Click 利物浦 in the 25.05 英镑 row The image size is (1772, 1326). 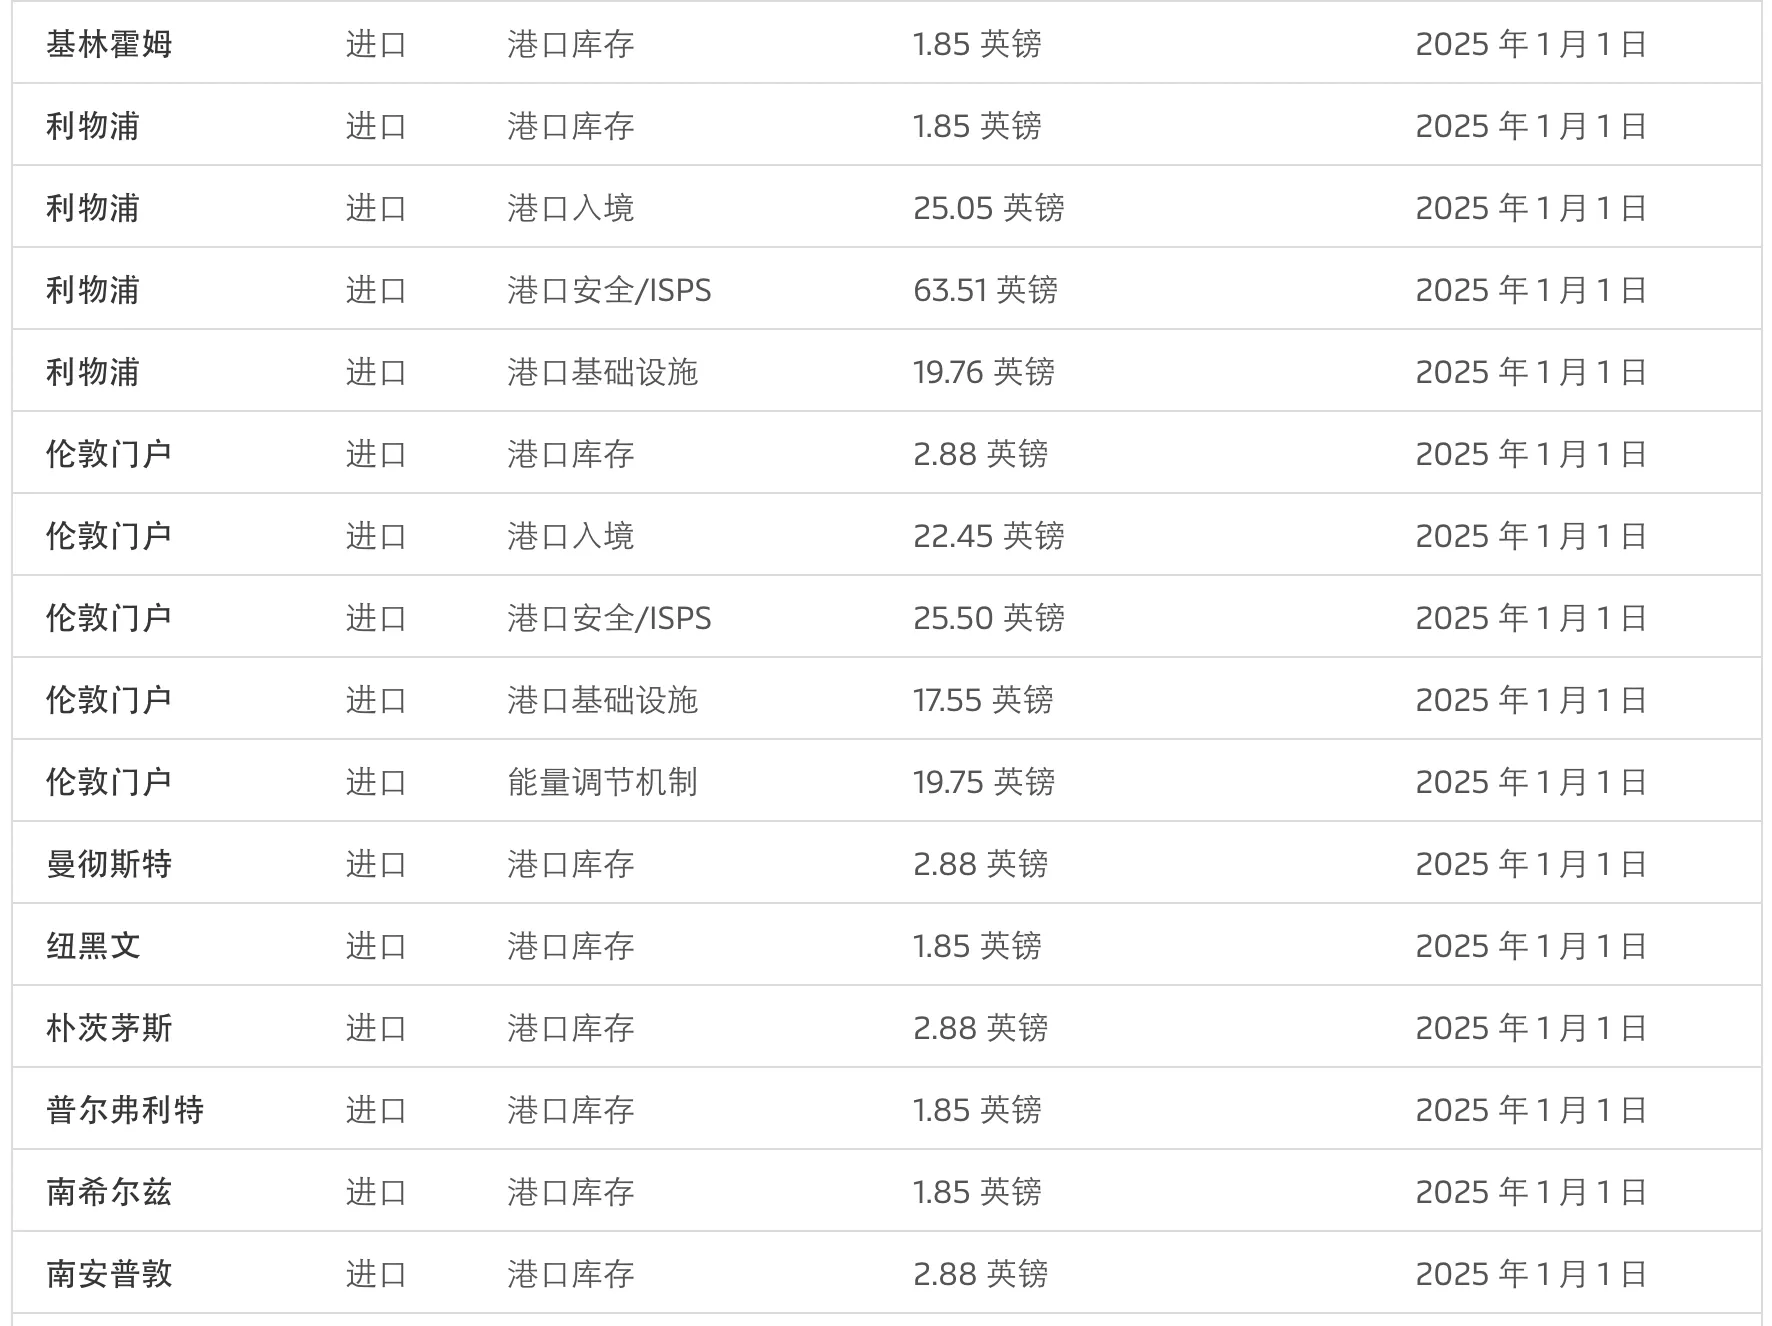(x=93, y=208)
